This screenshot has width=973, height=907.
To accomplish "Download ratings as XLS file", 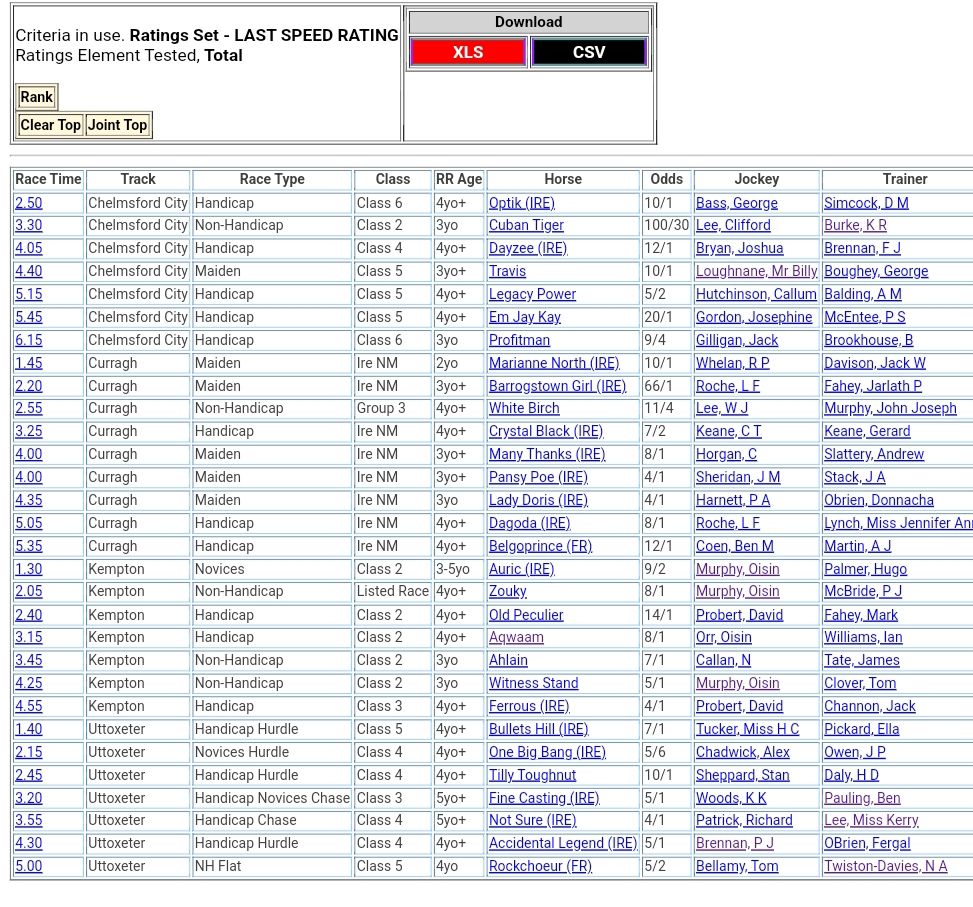I will click(468, 52).
